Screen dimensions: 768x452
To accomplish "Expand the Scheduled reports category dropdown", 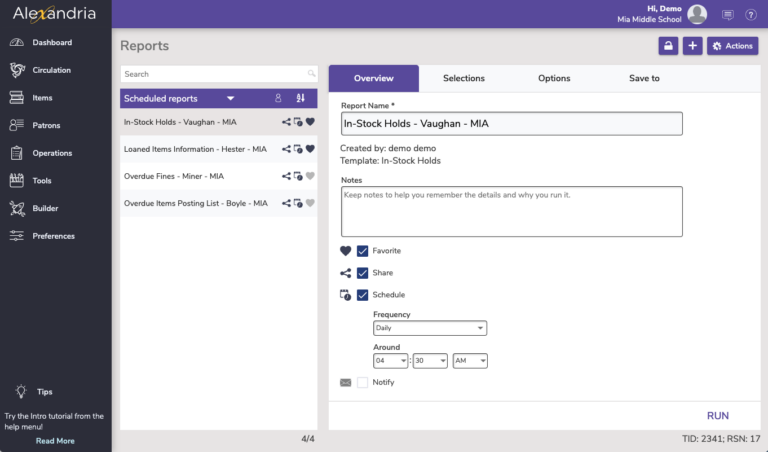I will 231,99.
